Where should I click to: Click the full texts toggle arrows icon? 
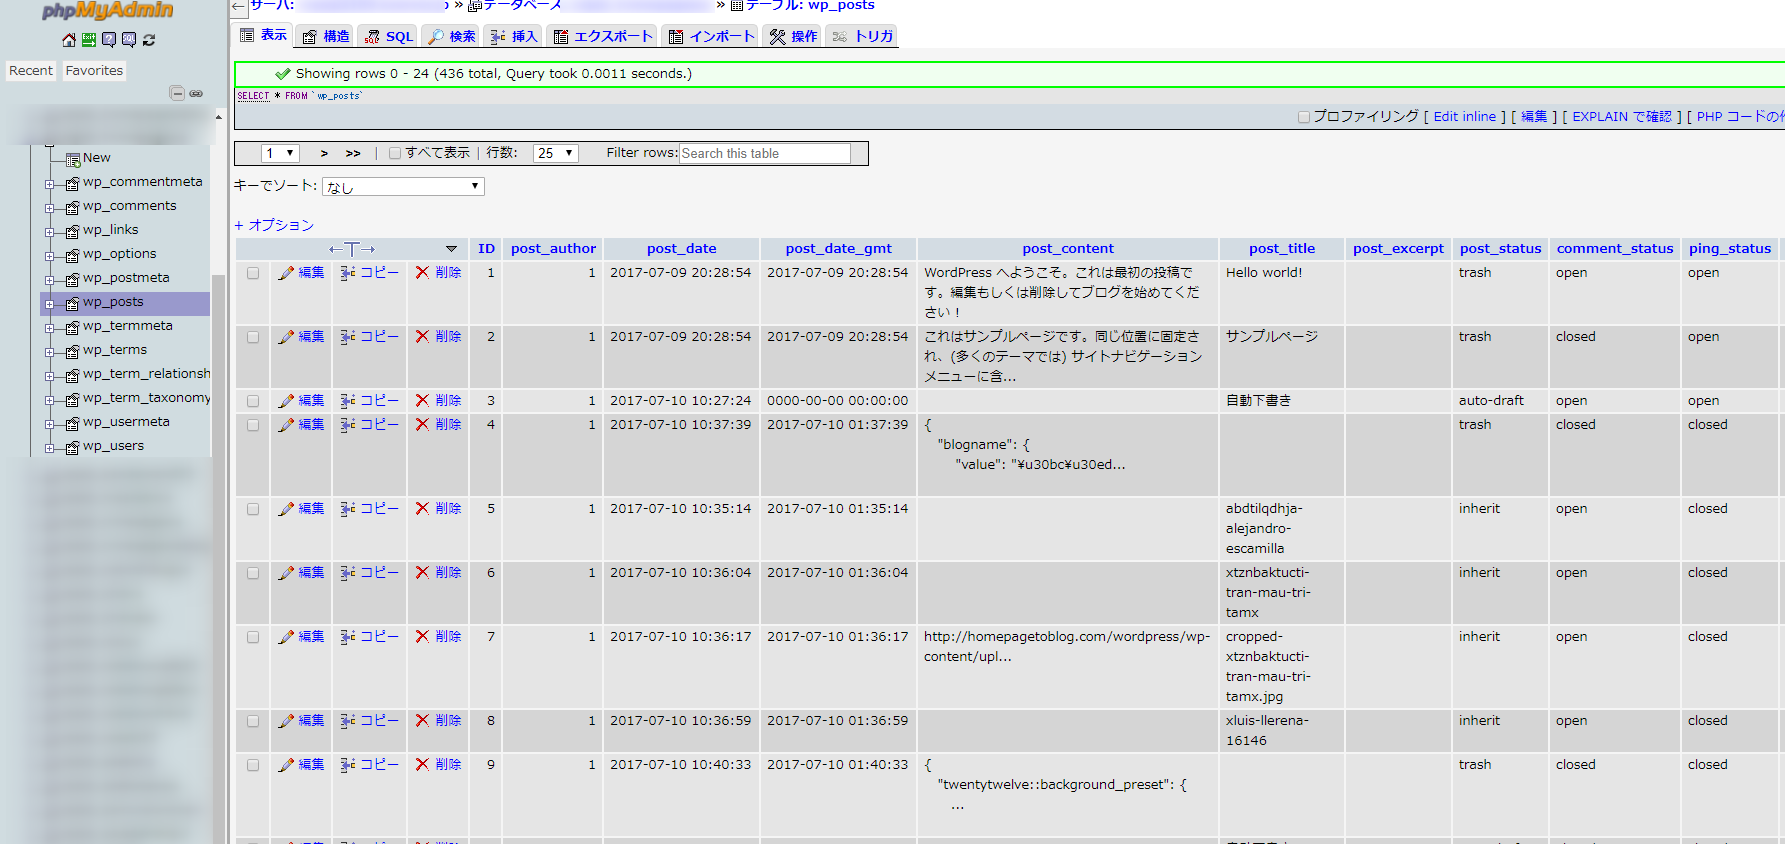coord(352,249)
